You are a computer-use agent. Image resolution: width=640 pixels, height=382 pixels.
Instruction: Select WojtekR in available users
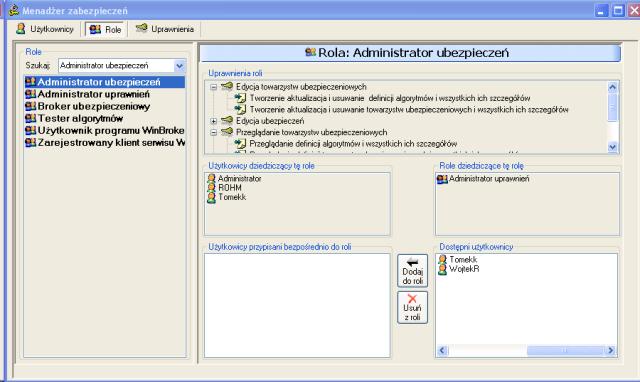tap(464, 269)
